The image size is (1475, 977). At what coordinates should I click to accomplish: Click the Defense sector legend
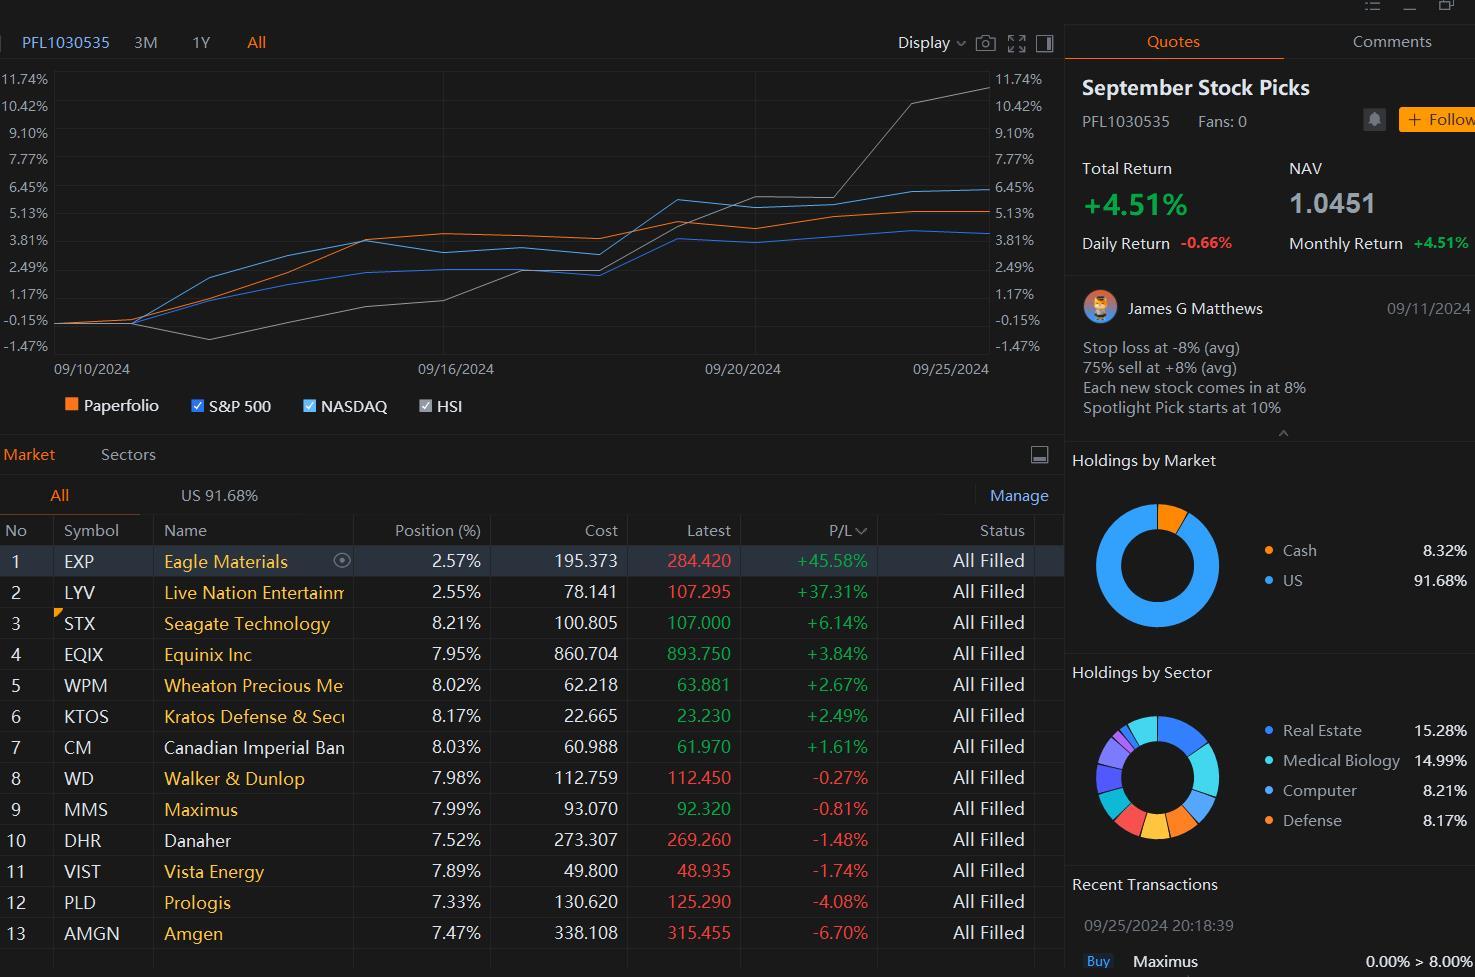(1312, 821)
